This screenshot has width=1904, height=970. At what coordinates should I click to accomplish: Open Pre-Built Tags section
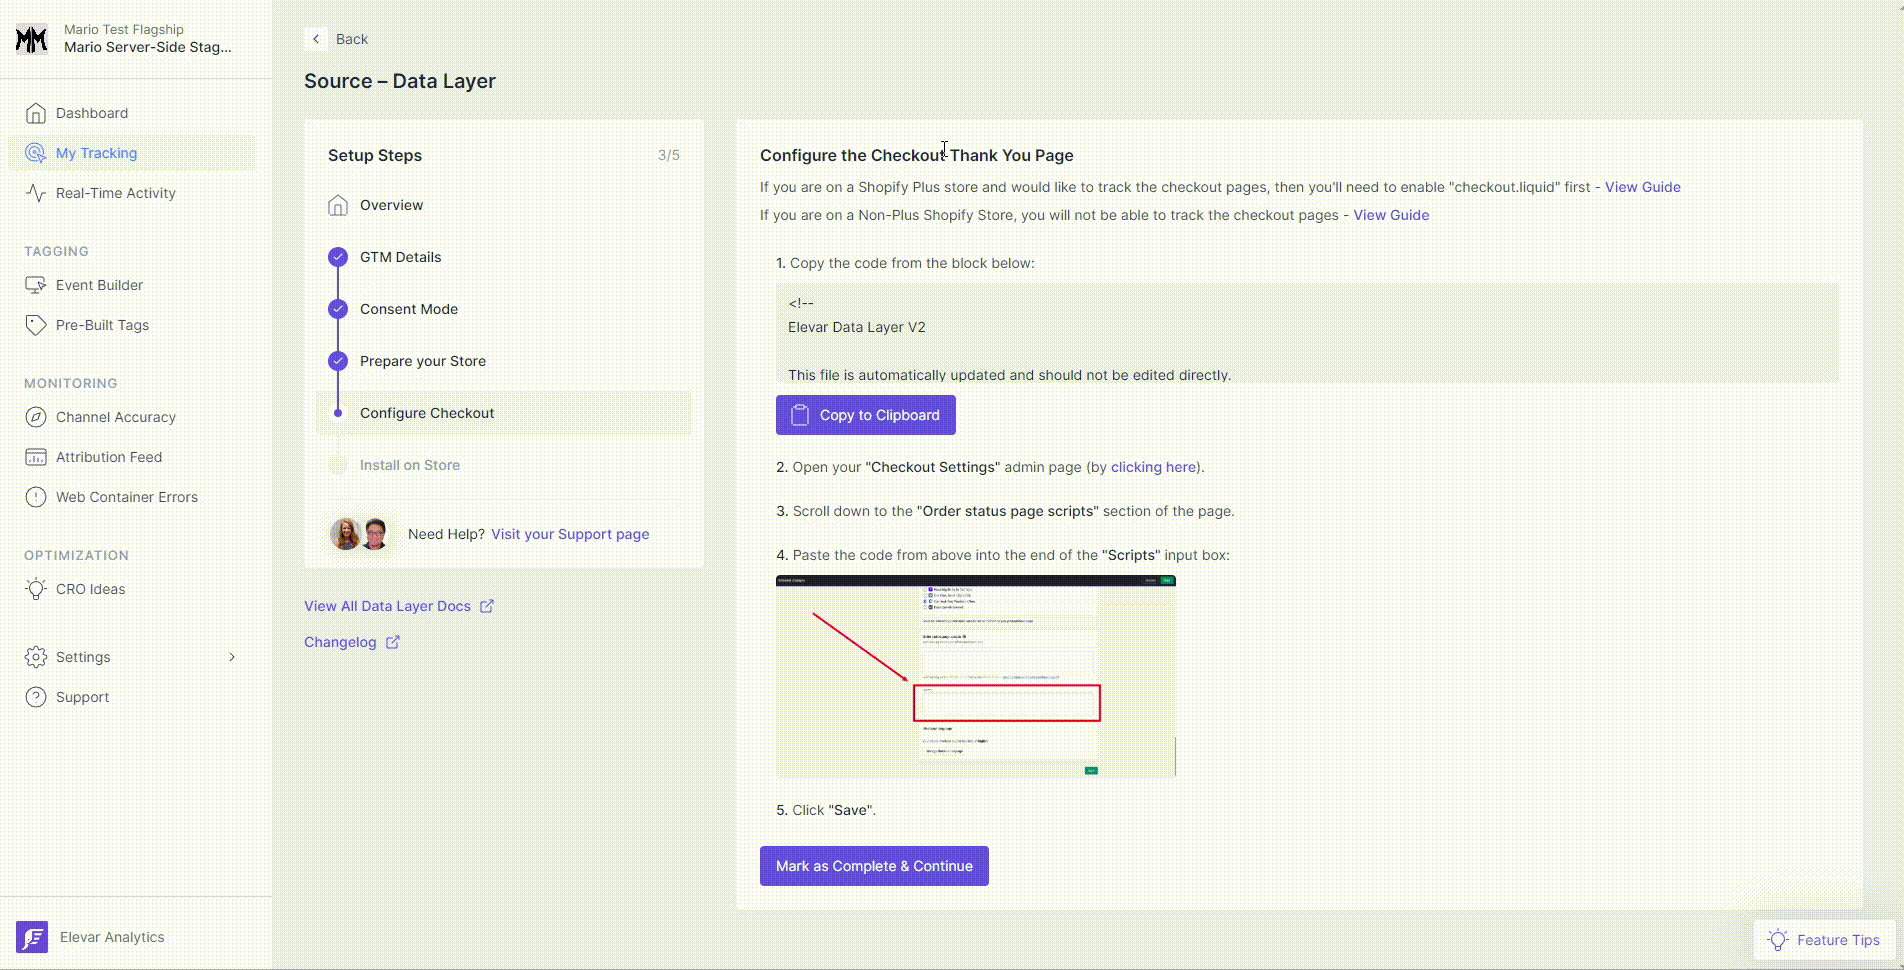click(x=132, y=325)
